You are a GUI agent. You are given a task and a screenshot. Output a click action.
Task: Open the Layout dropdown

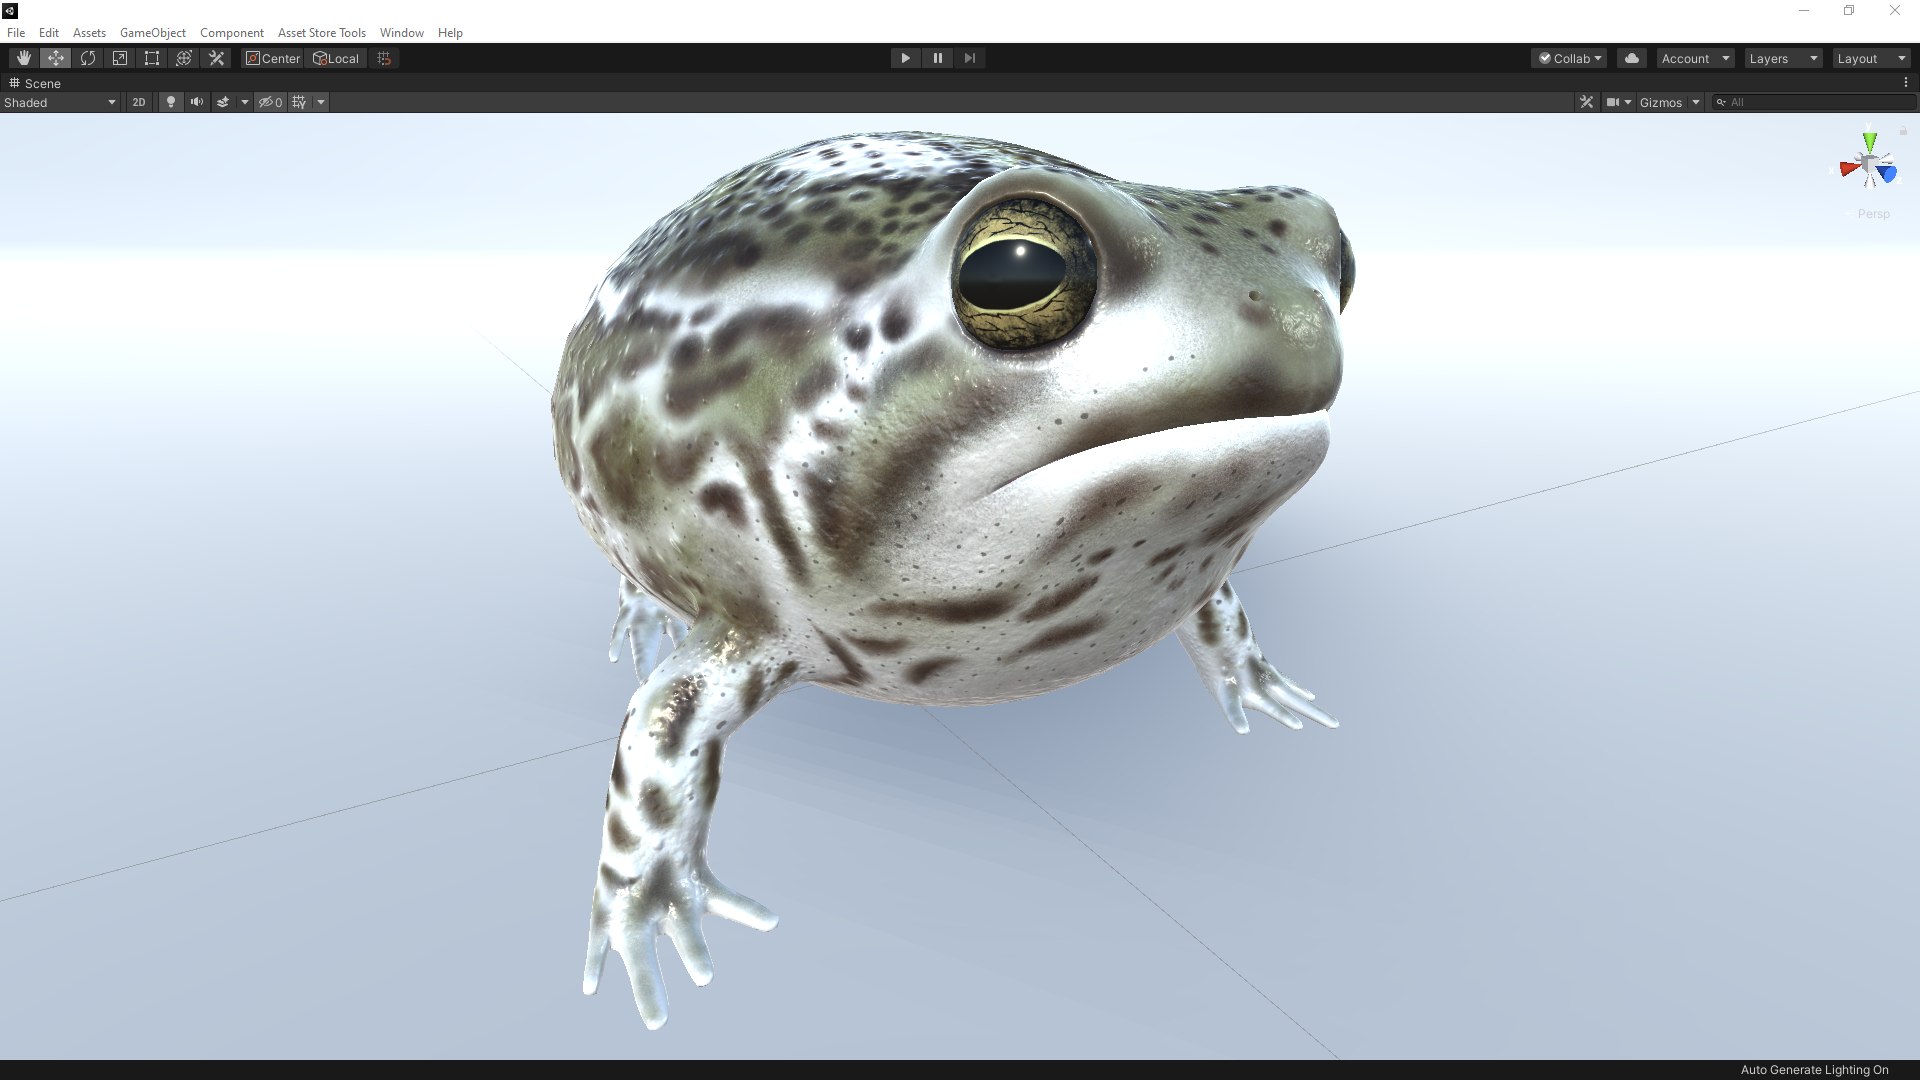coord(1871,58)
